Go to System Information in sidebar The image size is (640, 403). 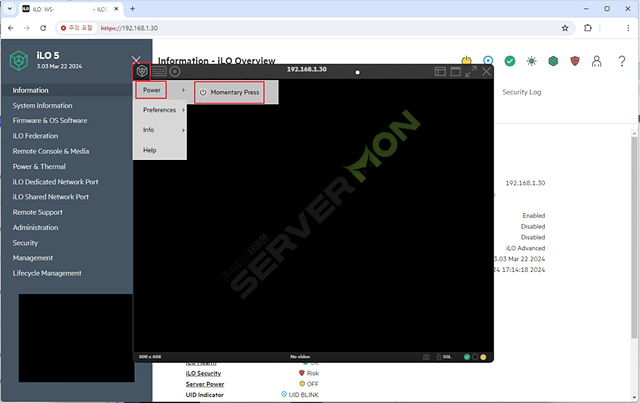click(x=42, y=105)
